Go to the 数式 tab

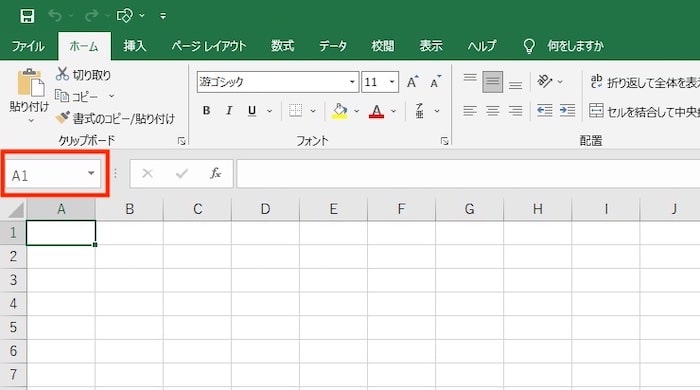click(x=283, y=46)
